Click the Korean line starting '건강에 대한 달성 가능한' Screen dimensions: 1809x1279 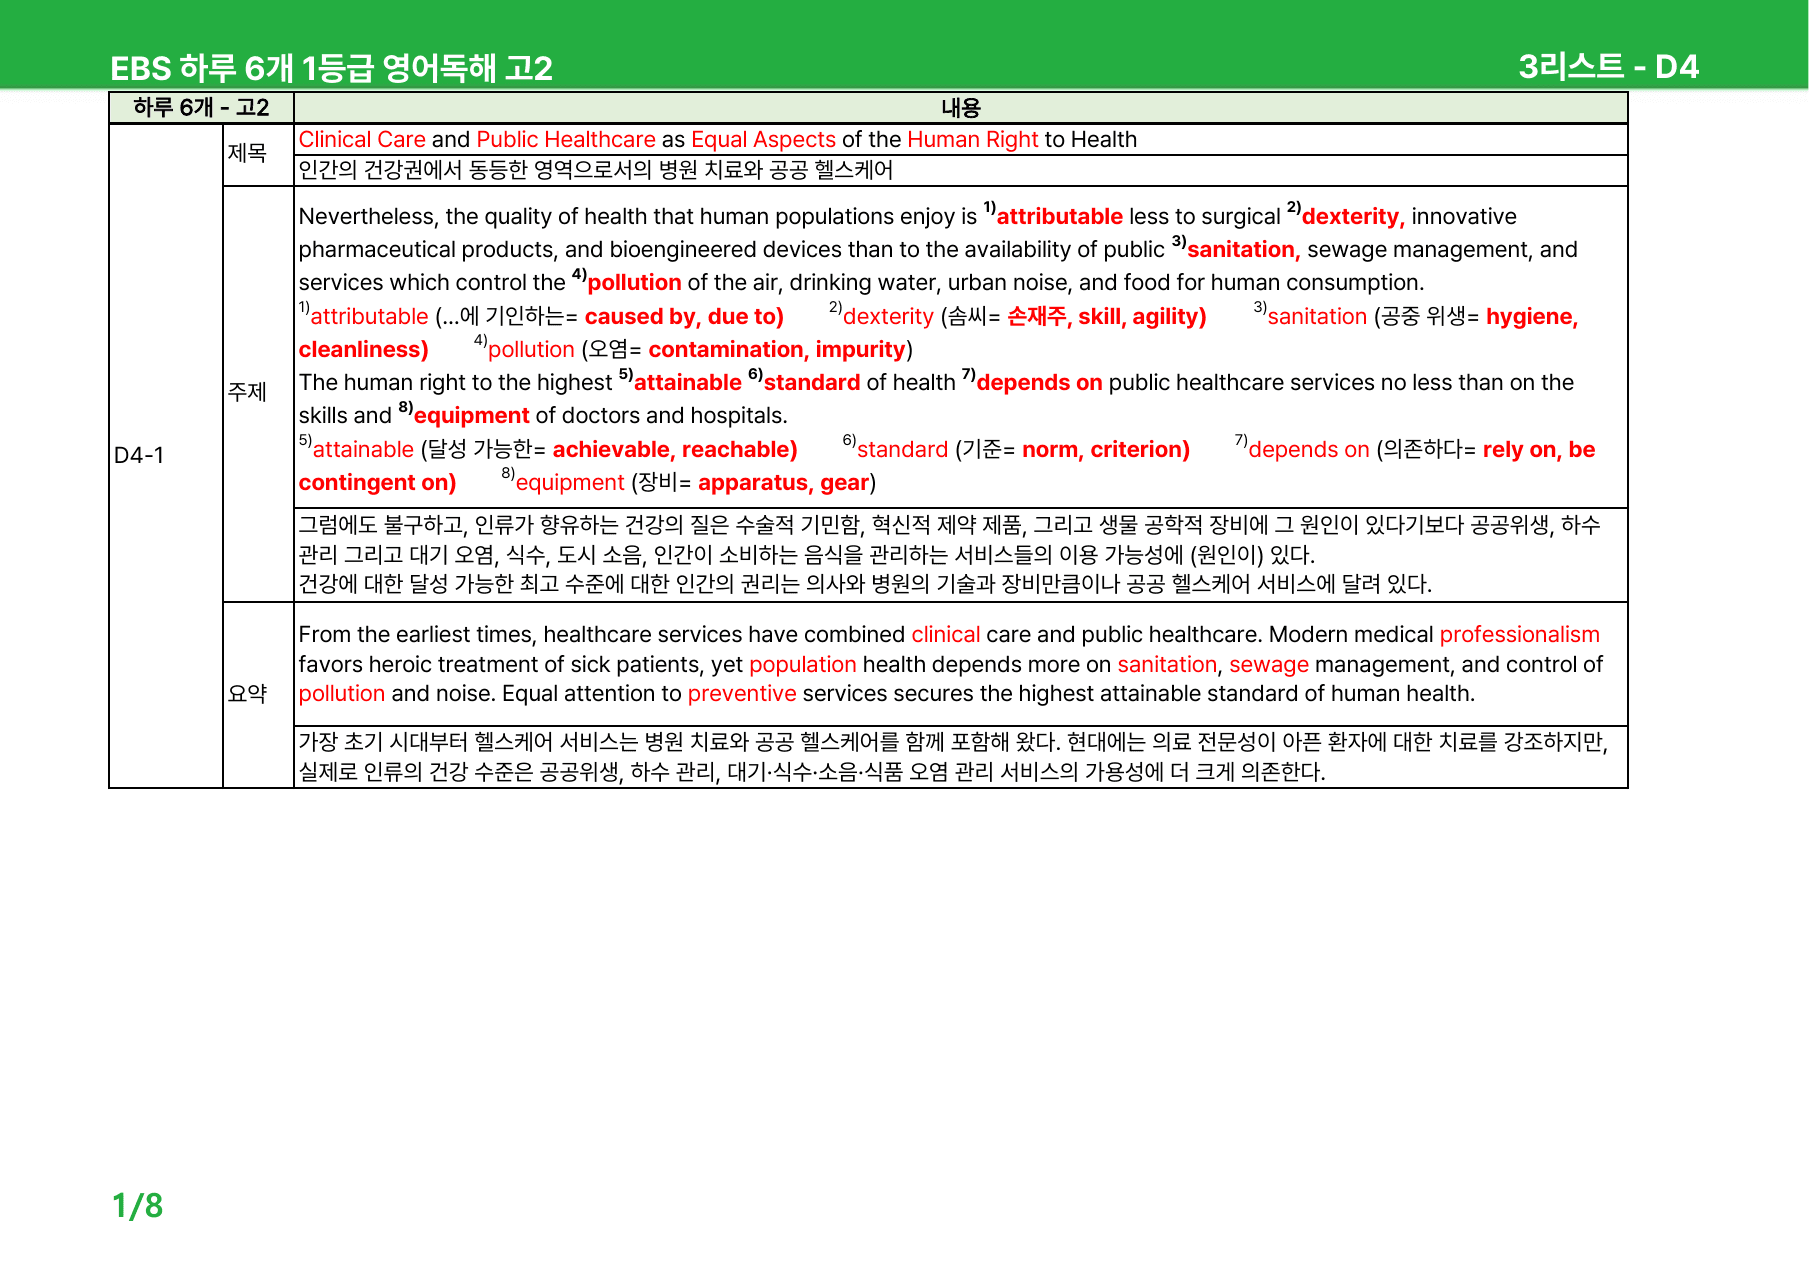point(865,584)
